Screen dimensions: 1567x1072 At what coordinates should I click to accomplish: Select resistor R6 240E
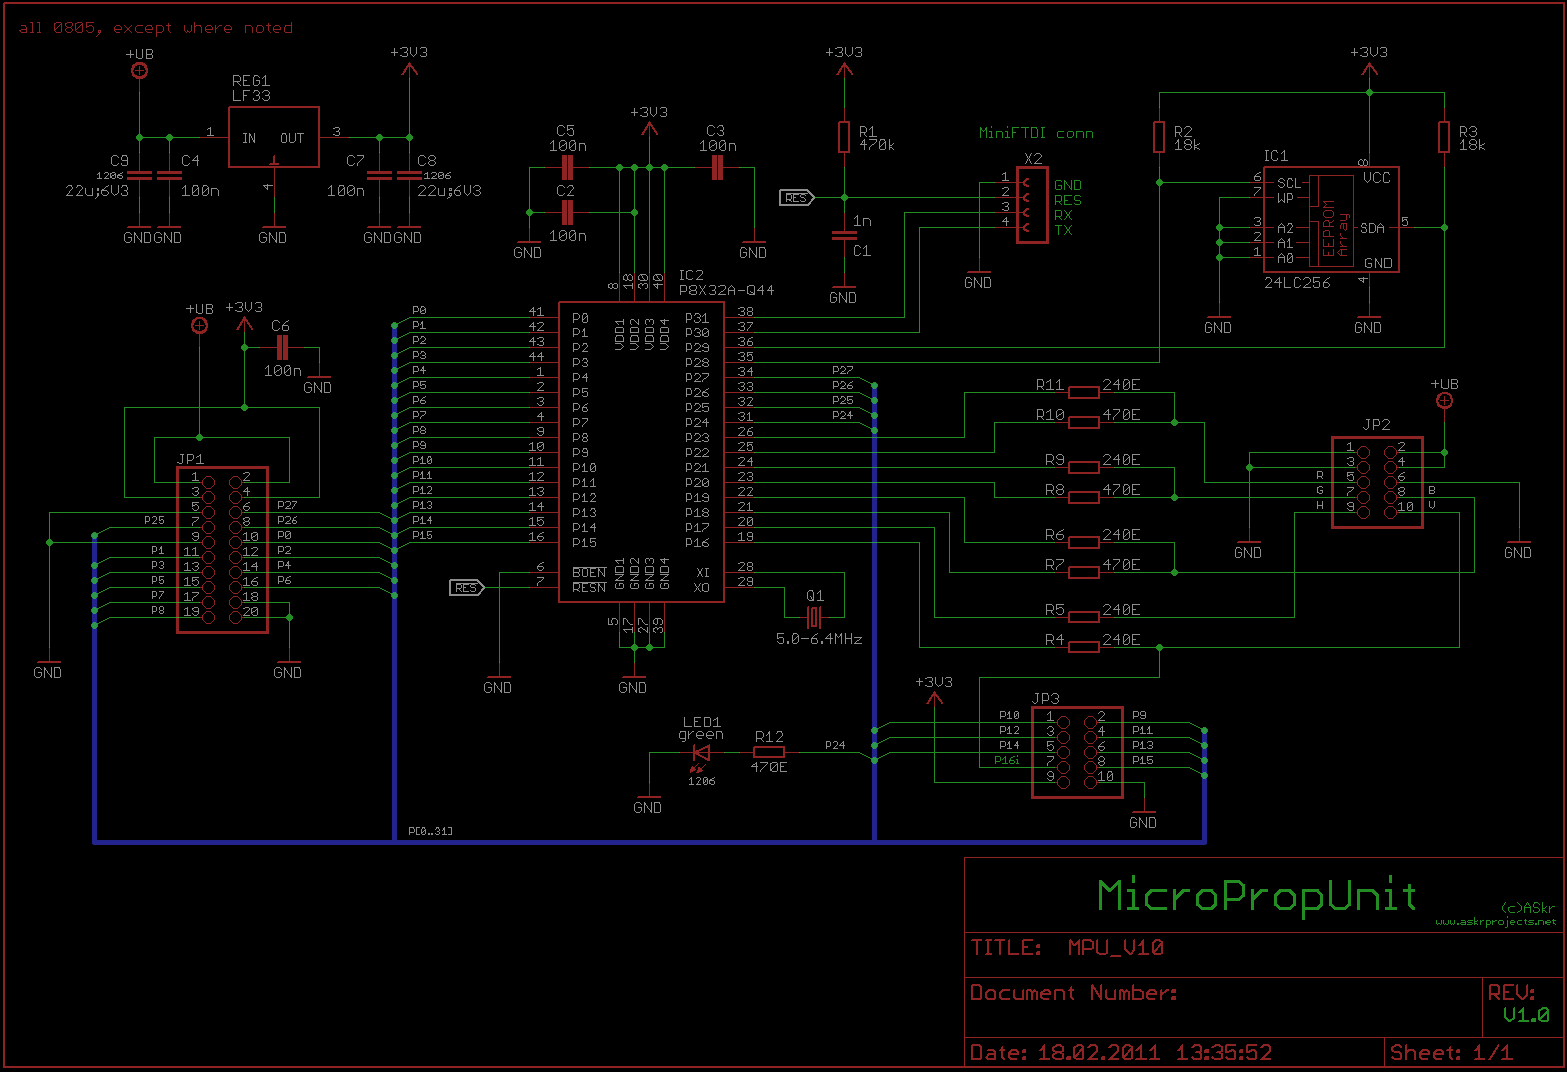(1084, 542)
